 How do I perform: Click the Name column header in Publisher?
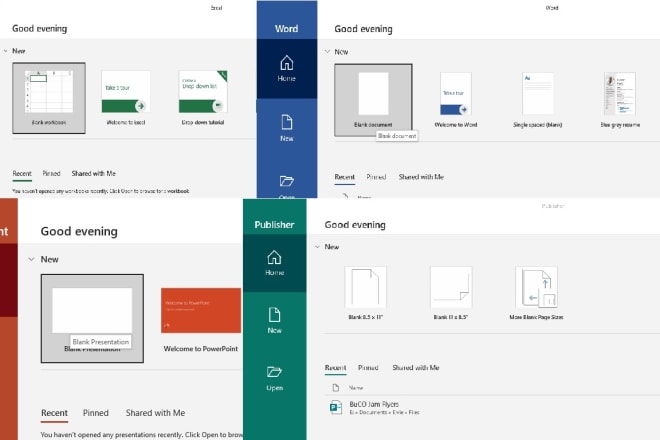[x=356, y=388]
